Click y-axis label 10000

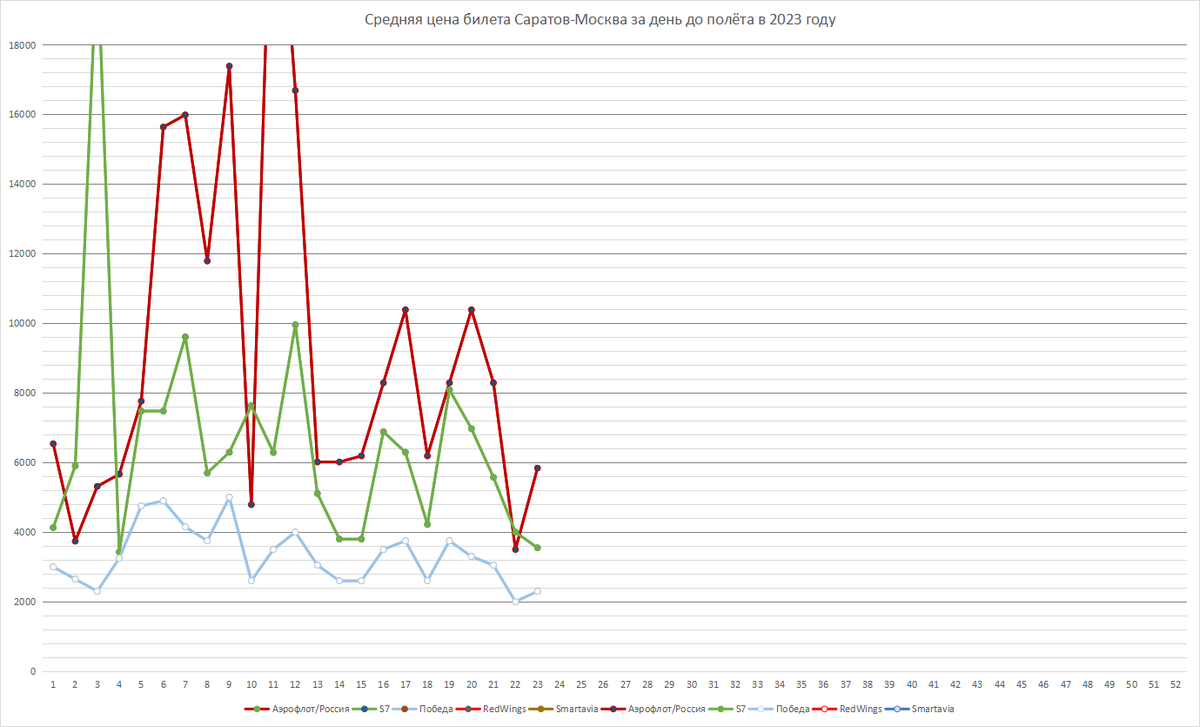(22, 323)
